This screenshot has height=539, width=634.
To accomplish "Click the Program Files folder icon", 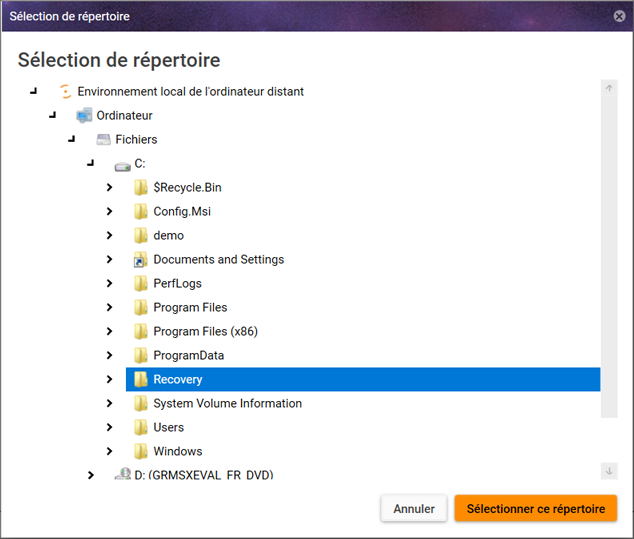I will 141,307.
